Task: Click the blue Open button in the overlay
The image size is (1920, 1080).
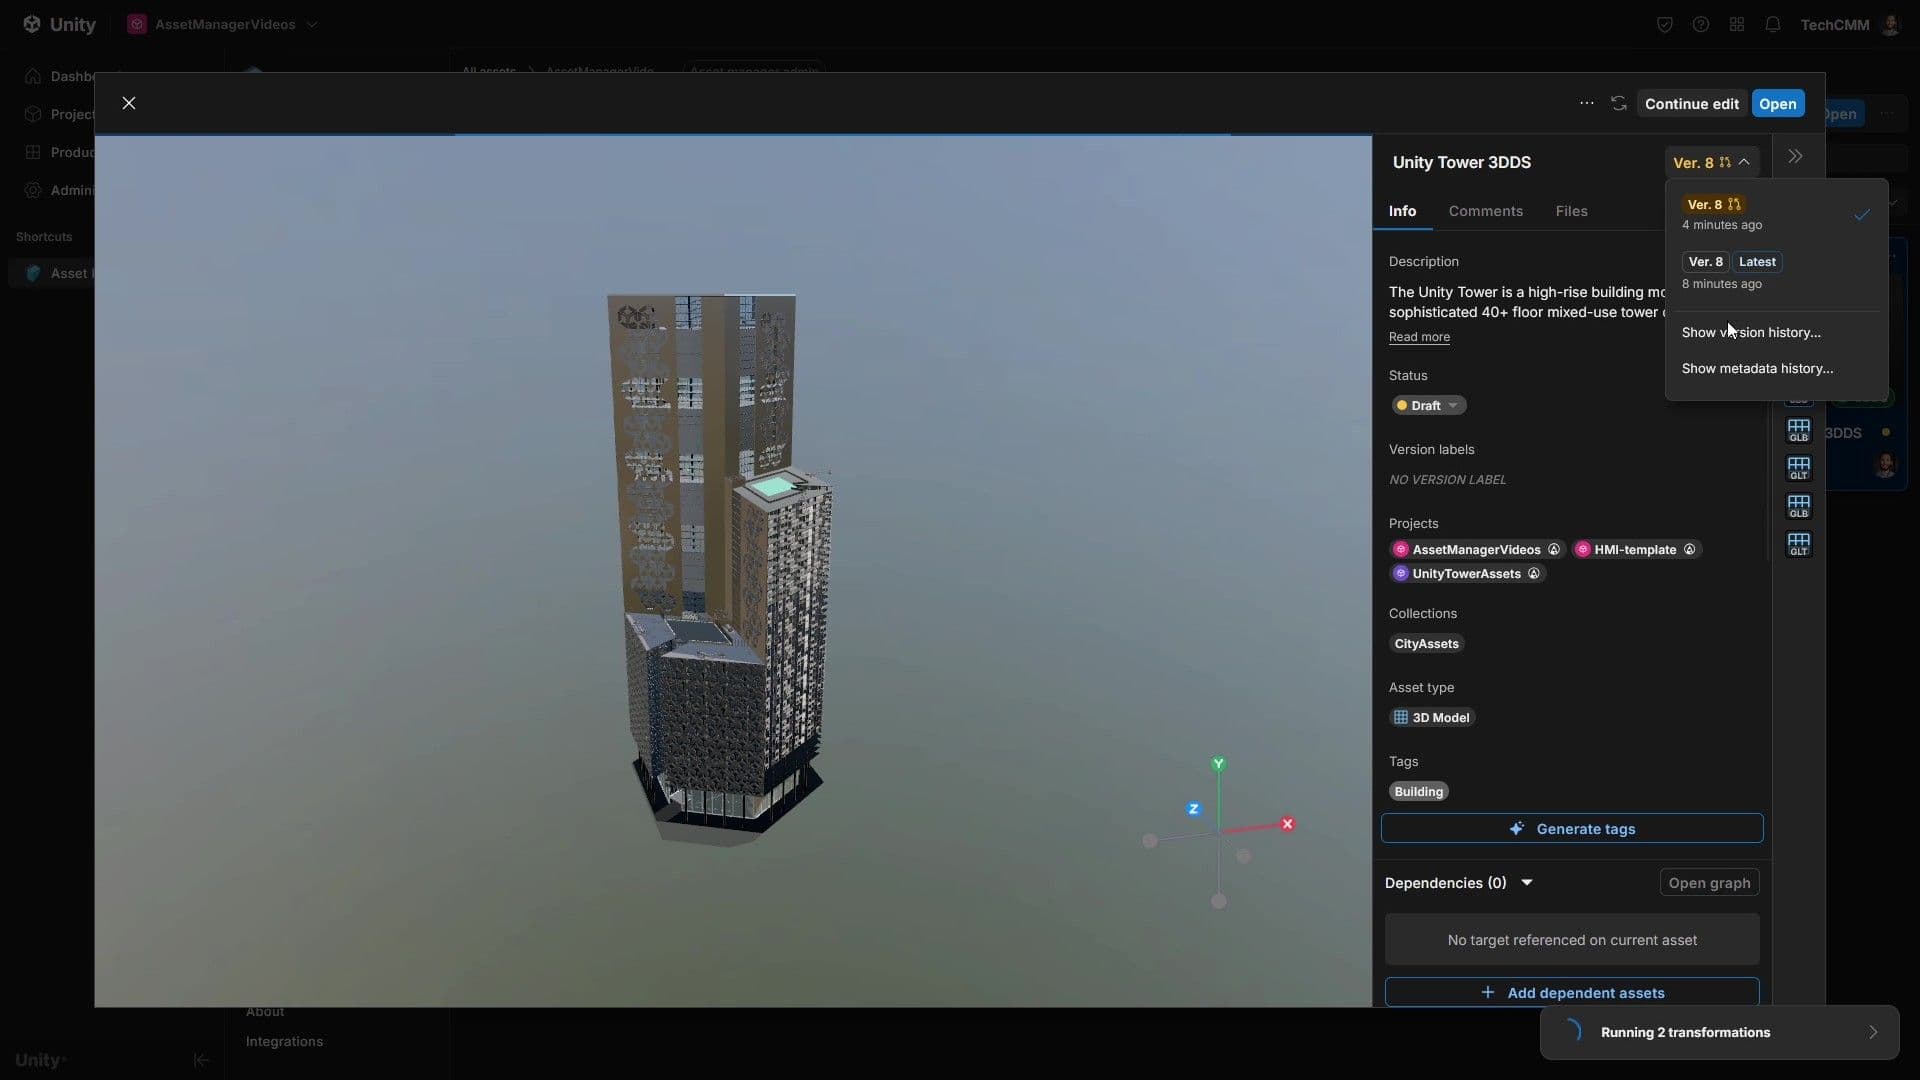Action: coord(1777,104)
